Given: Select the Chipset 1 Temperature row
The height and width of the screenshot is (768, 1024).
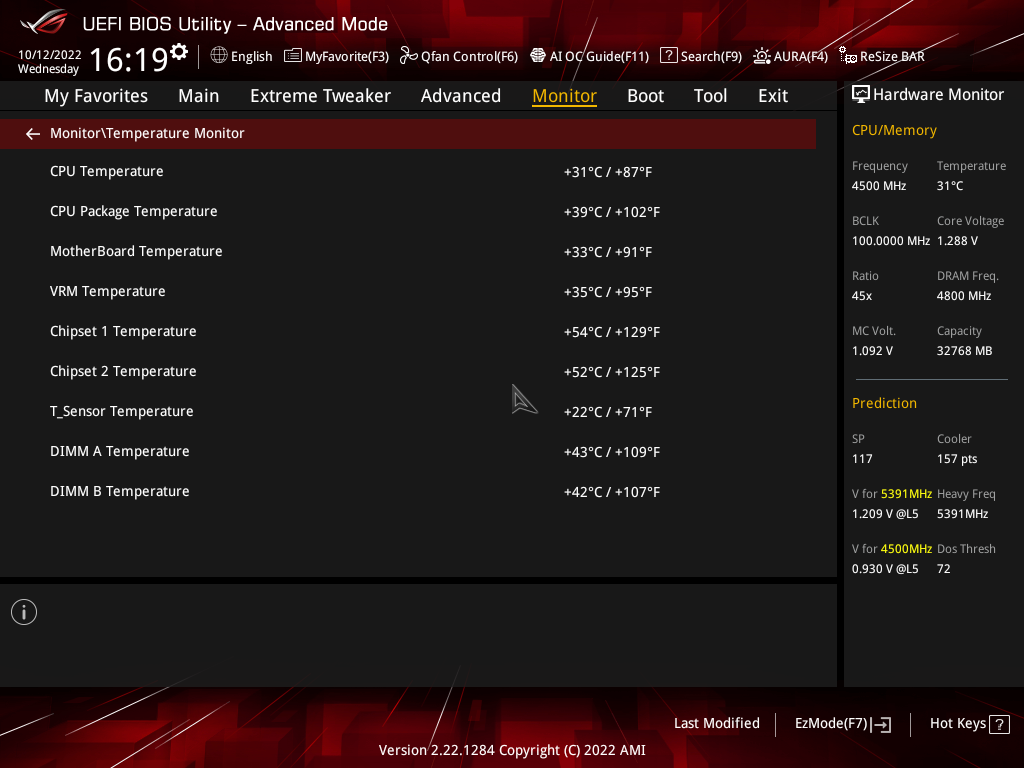Looking at the screenshot, I should pyautogui.click(x=408, y=332).
